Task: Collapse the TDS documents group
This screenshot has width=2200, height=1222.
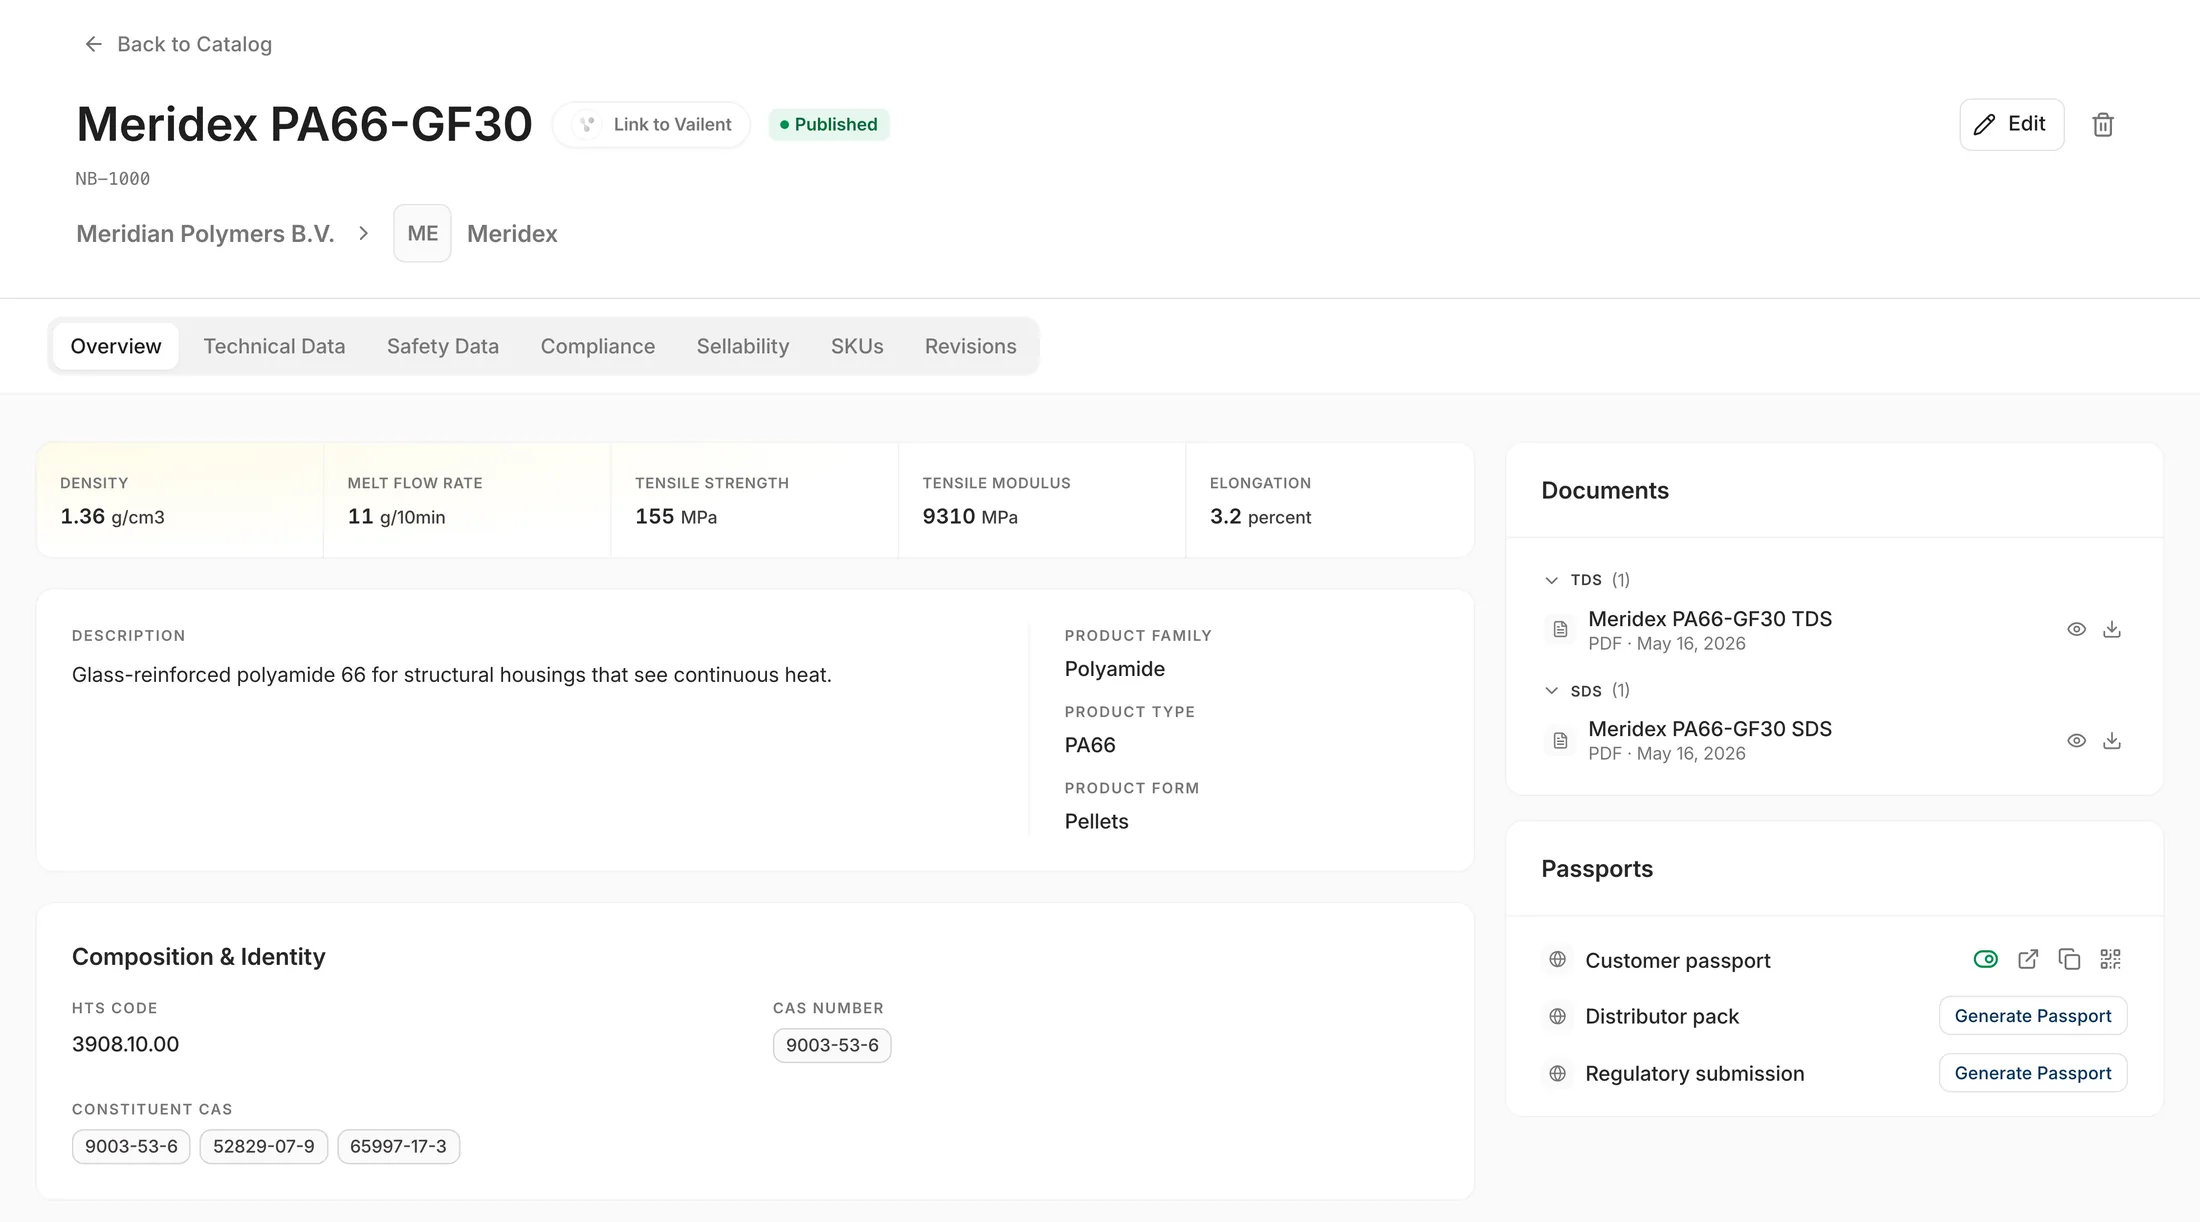Action: [x=1552, y=580]
